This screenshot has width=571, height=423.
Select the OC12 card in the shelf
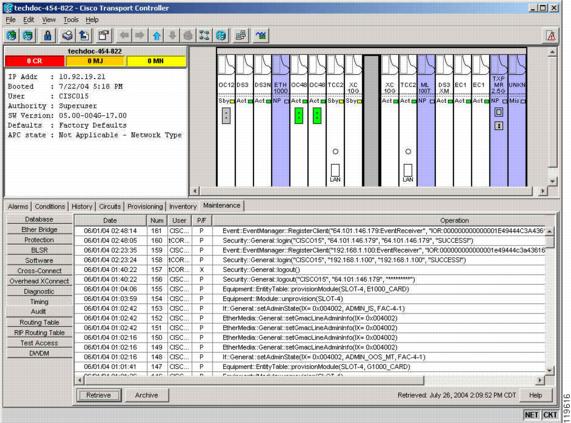pos(226,120)
